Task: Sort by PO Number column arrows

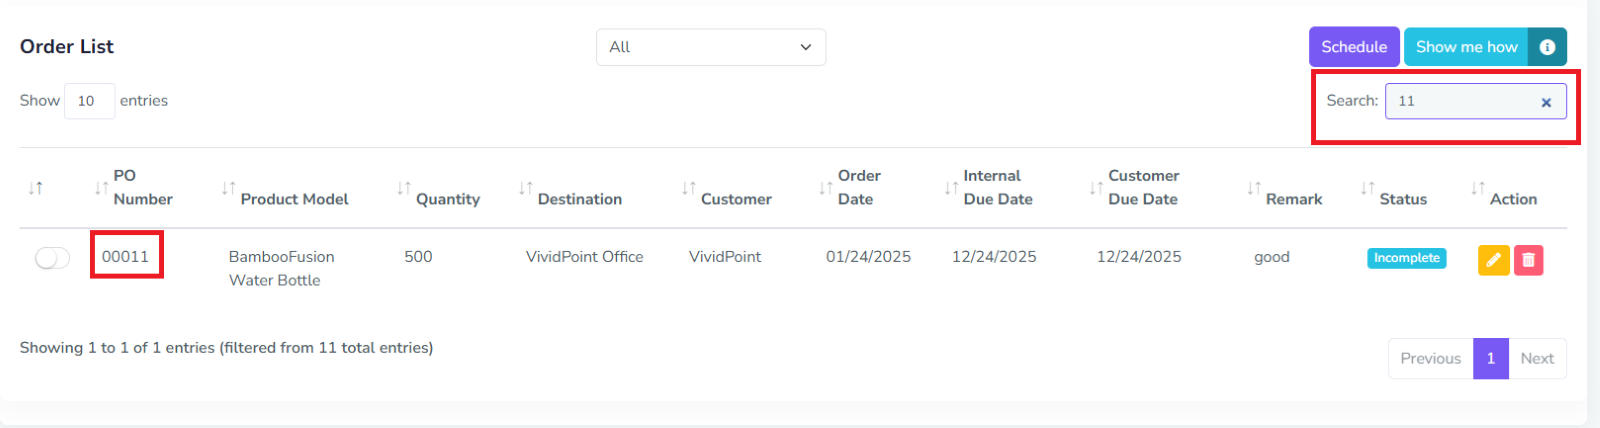Action: click(x=101, y=188)
